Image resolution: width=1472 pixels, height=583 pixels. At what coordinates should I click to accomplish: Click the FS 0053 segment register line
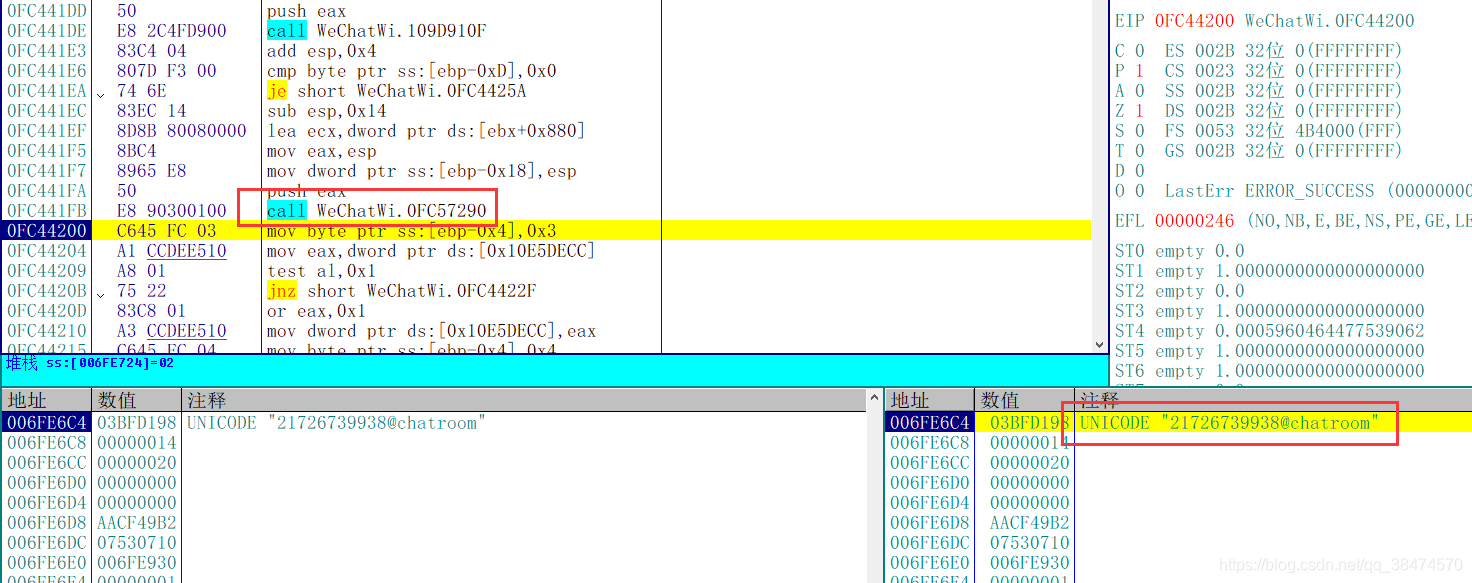pos(1284,131)
